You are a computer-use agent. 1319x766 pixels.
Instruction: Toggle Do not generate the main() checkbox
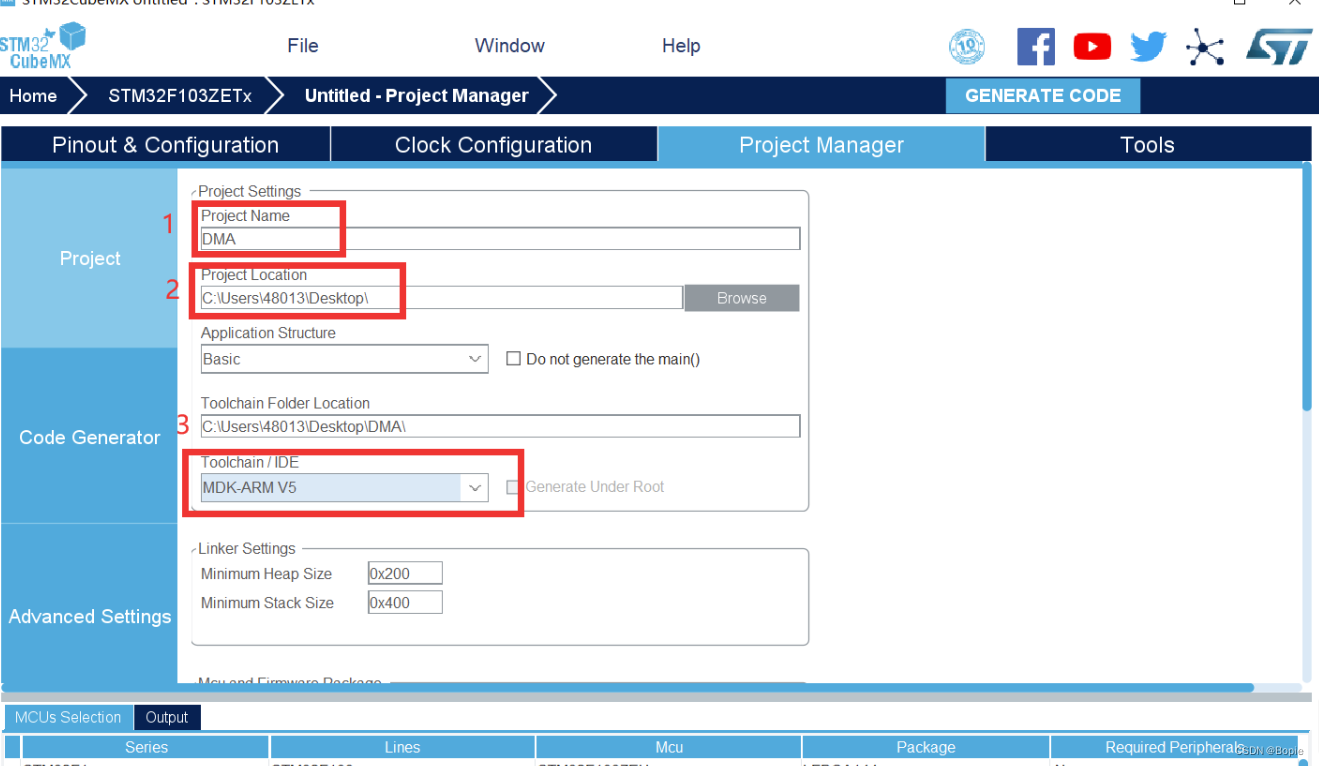tap(514, 359)
